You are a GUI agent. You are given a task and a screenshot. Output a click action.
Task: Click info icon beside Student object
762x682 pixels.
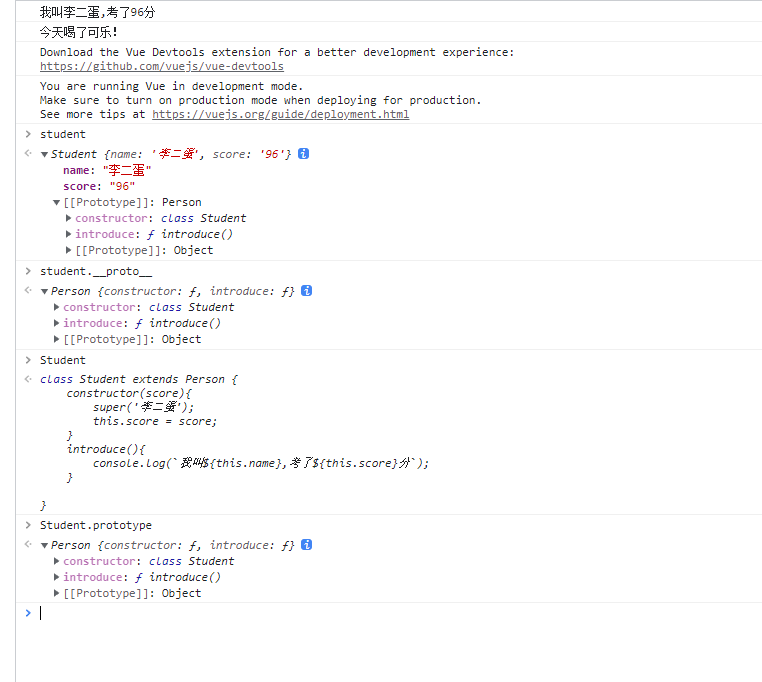tap(303, 154)
